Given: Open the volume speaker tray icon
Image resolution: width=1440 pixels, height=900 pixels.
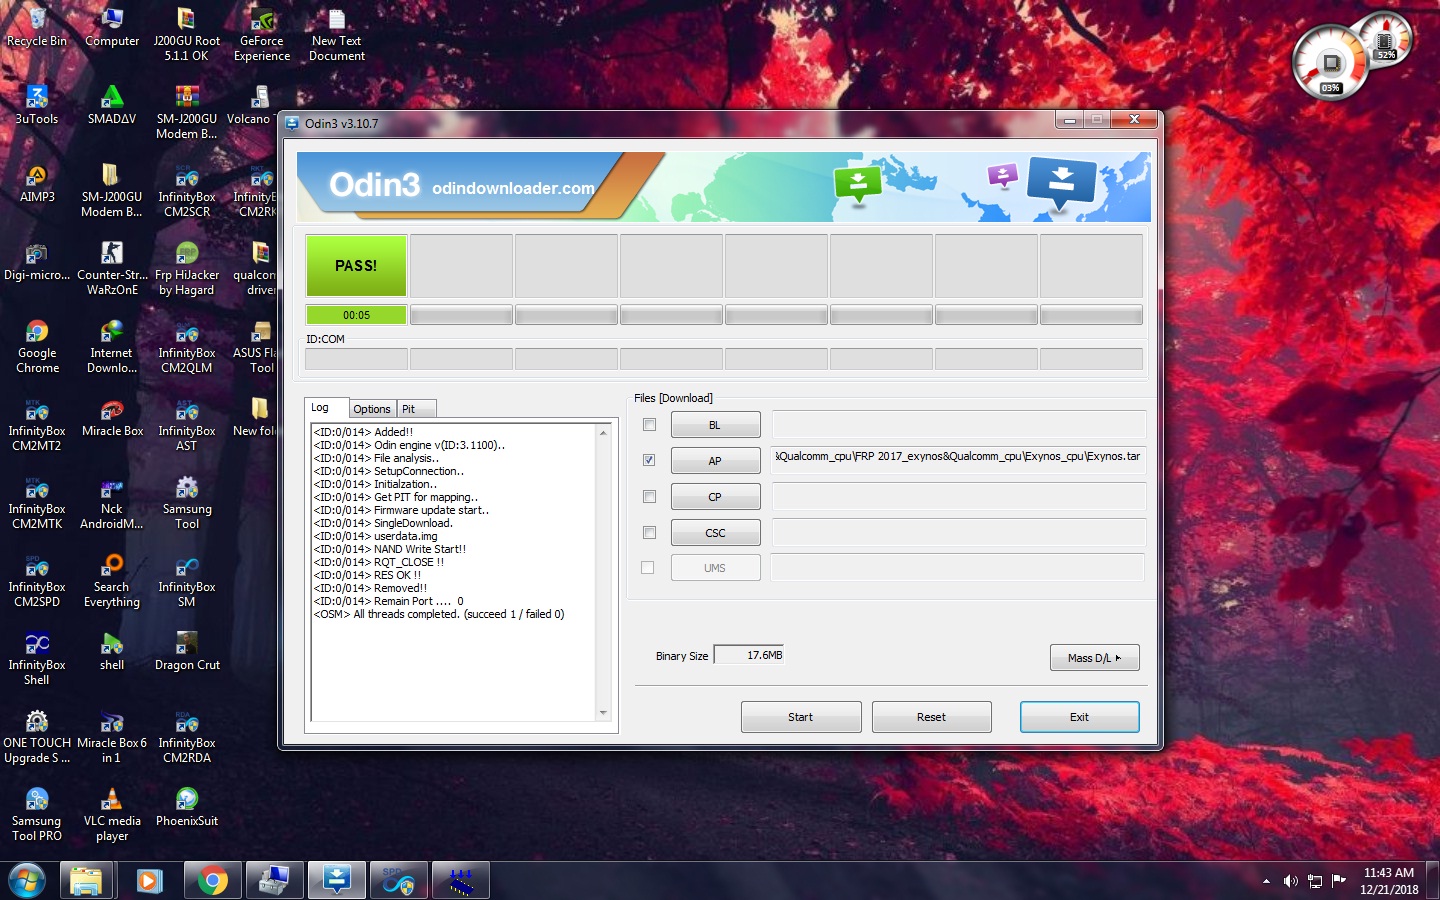Looking at the screenshot, I should [1290, 881].
